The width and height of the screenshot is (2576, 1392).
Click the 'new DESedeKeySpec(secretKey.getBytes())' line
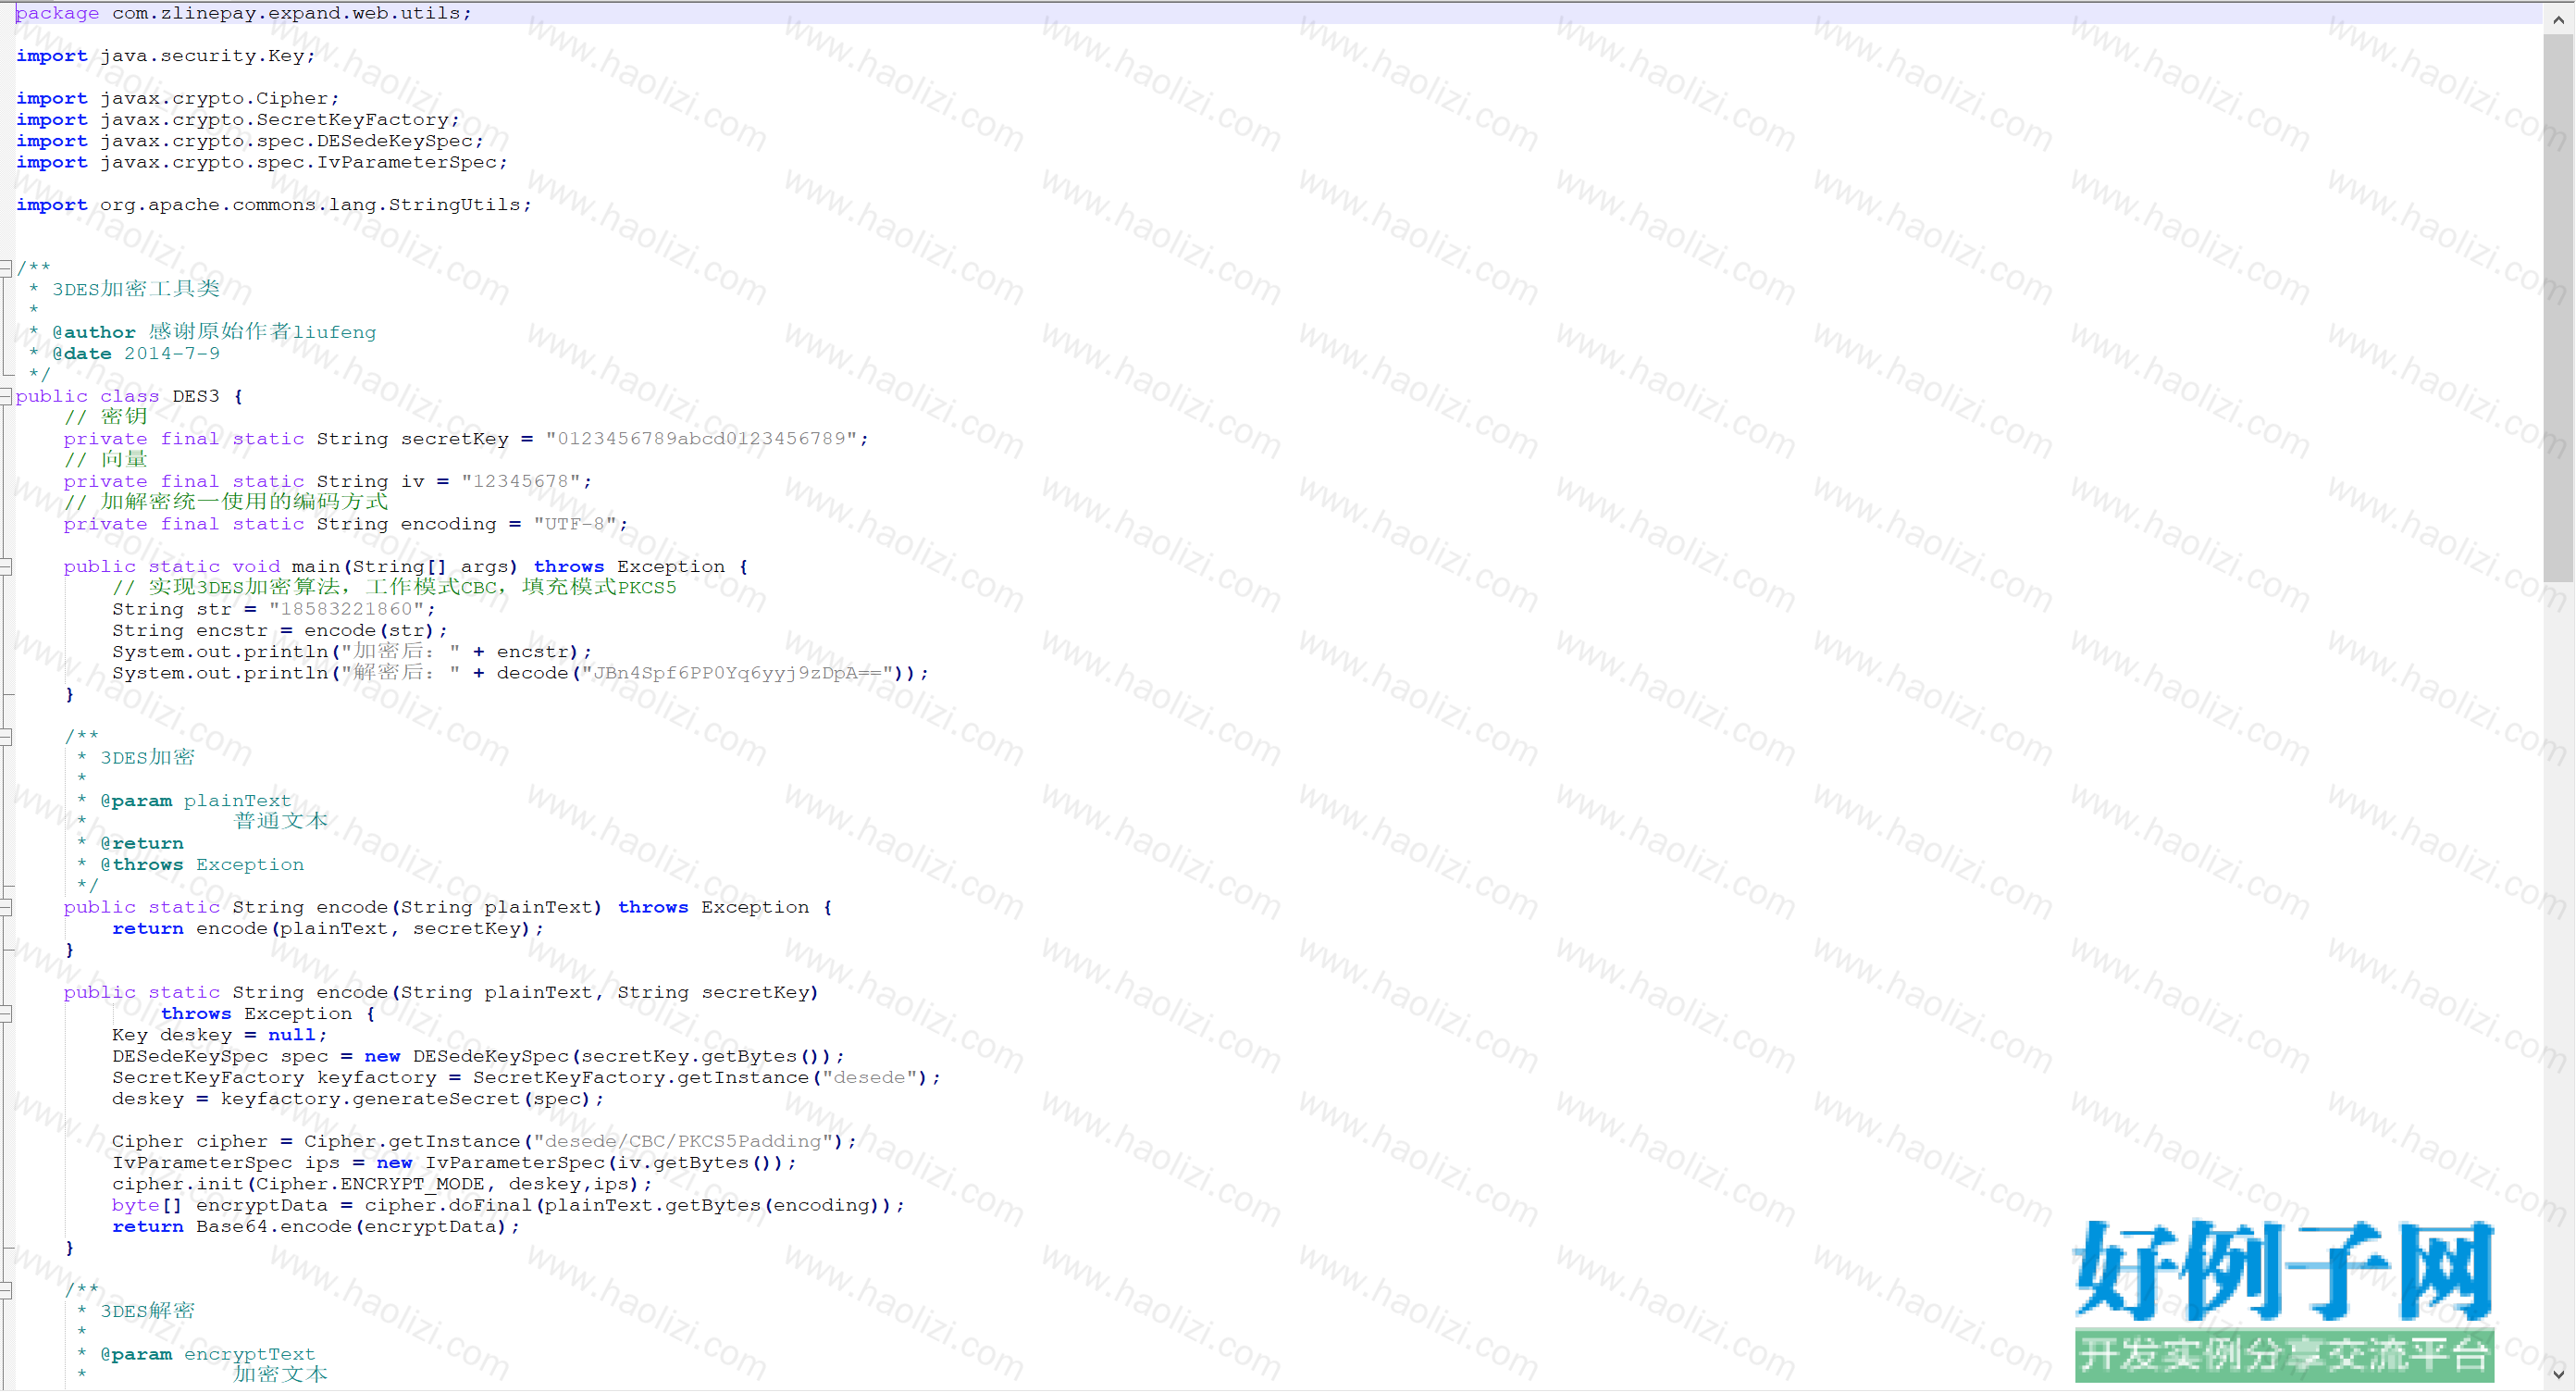click(x=478, y=1057)
